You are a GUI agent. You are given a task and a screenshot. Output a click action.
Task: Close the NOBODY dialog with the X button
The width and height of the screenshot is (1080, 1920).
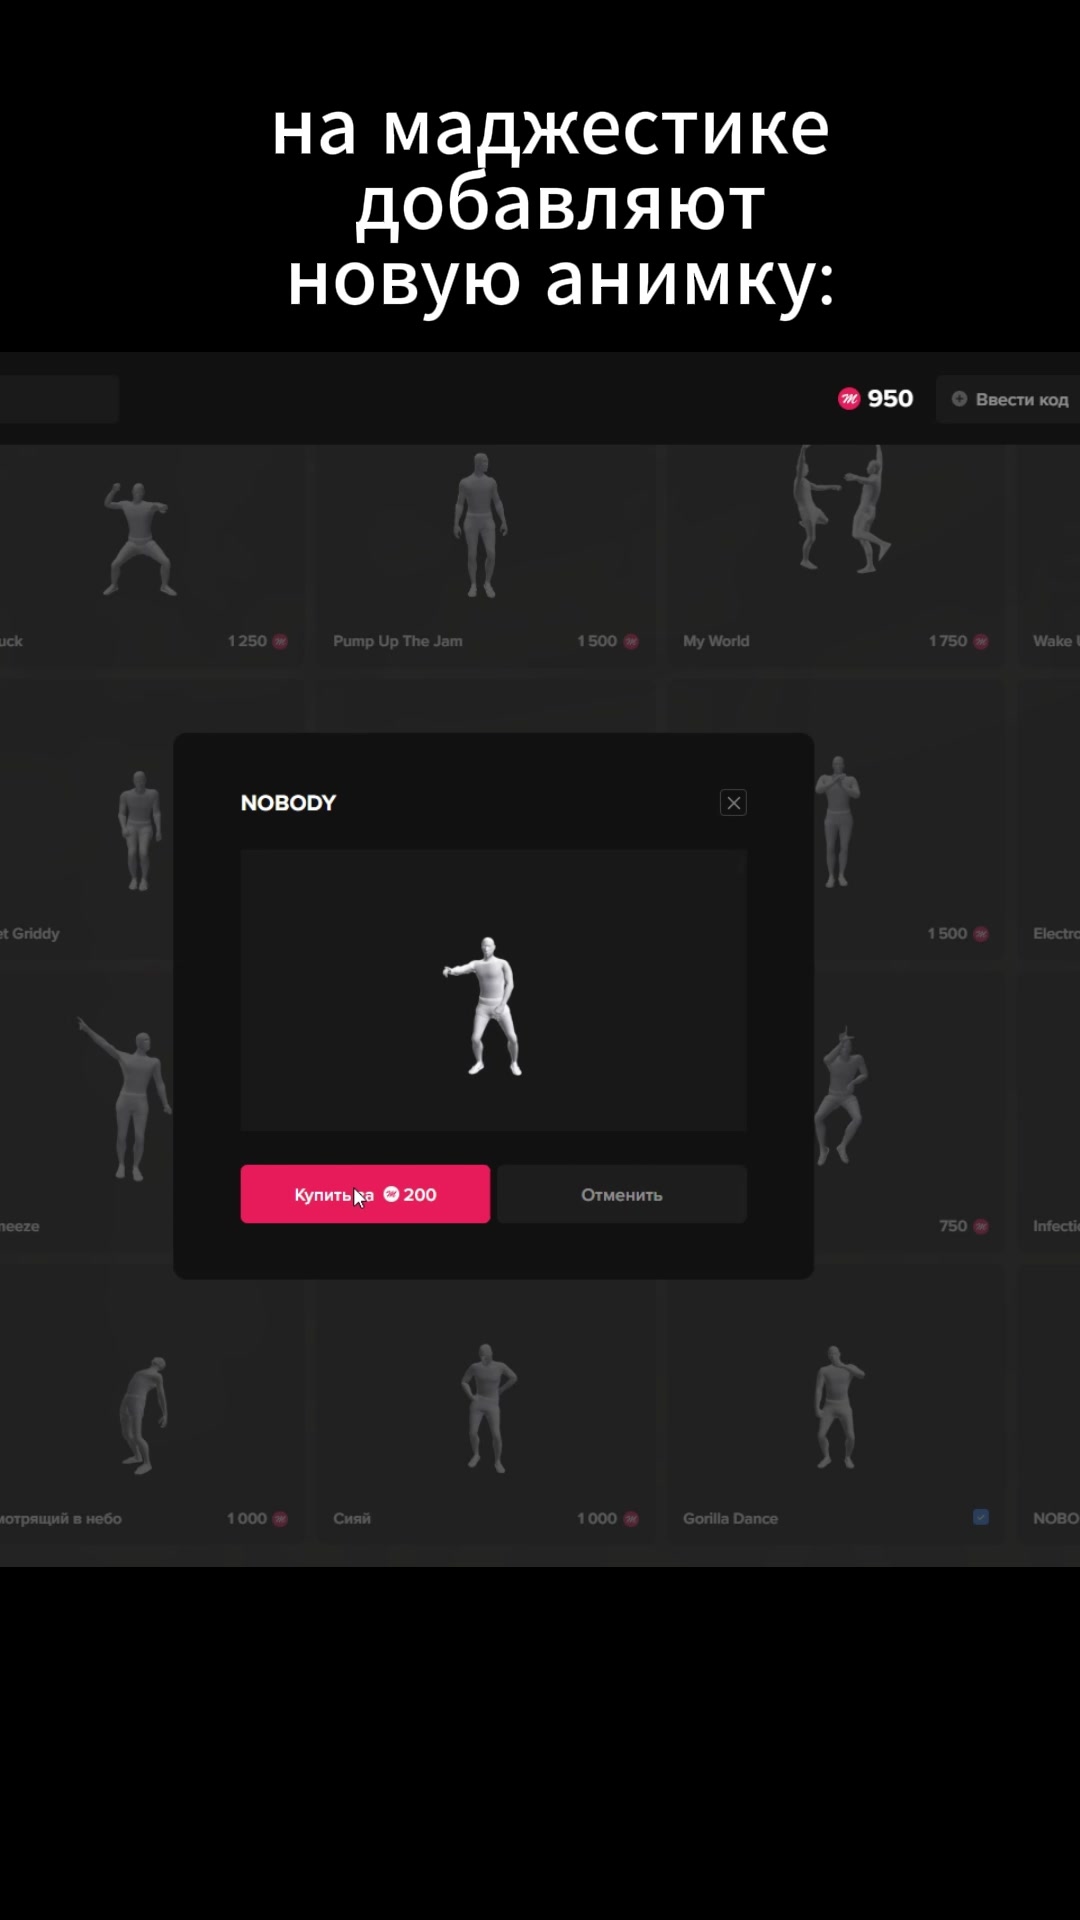coord(733,803)
